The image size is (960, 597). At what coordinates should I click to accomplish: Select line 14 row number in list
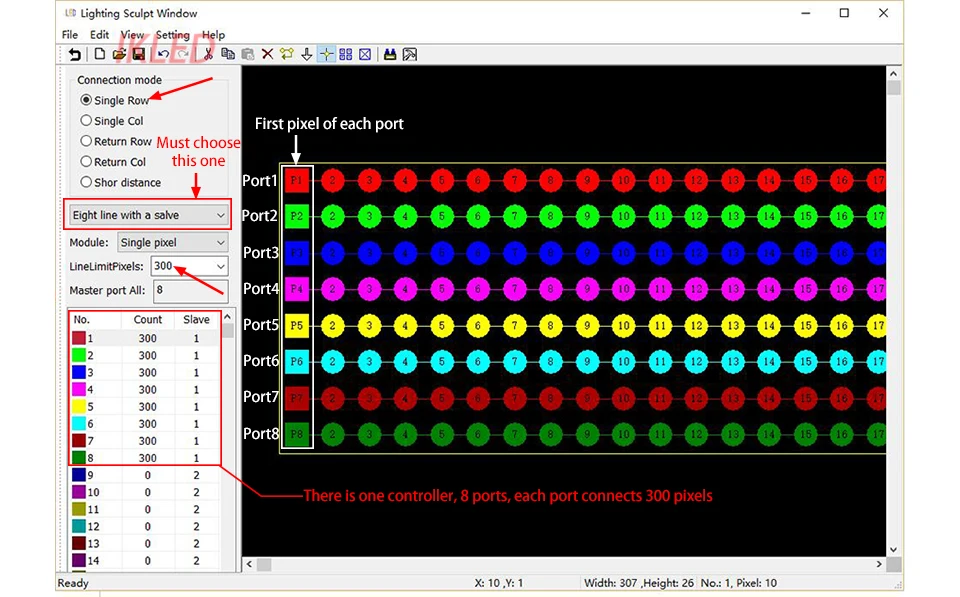tap(93, 560)
